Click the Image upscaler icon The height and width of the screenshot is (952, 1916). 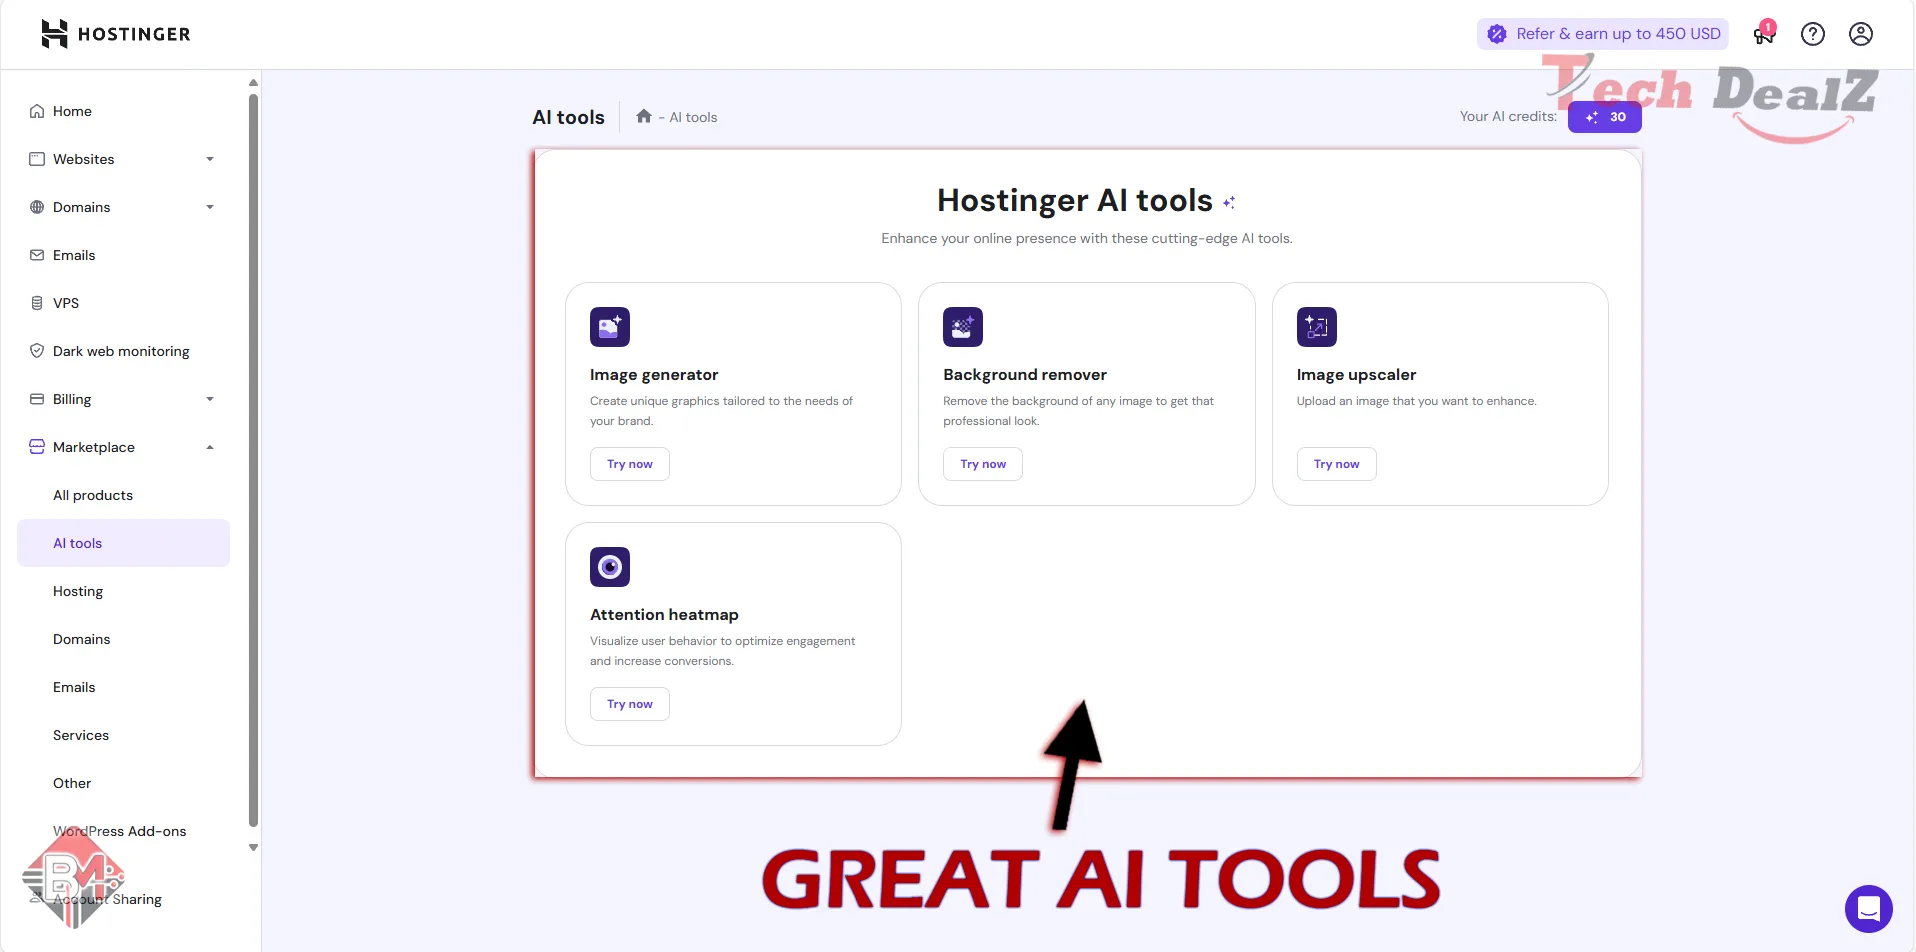click(1317, 327)
